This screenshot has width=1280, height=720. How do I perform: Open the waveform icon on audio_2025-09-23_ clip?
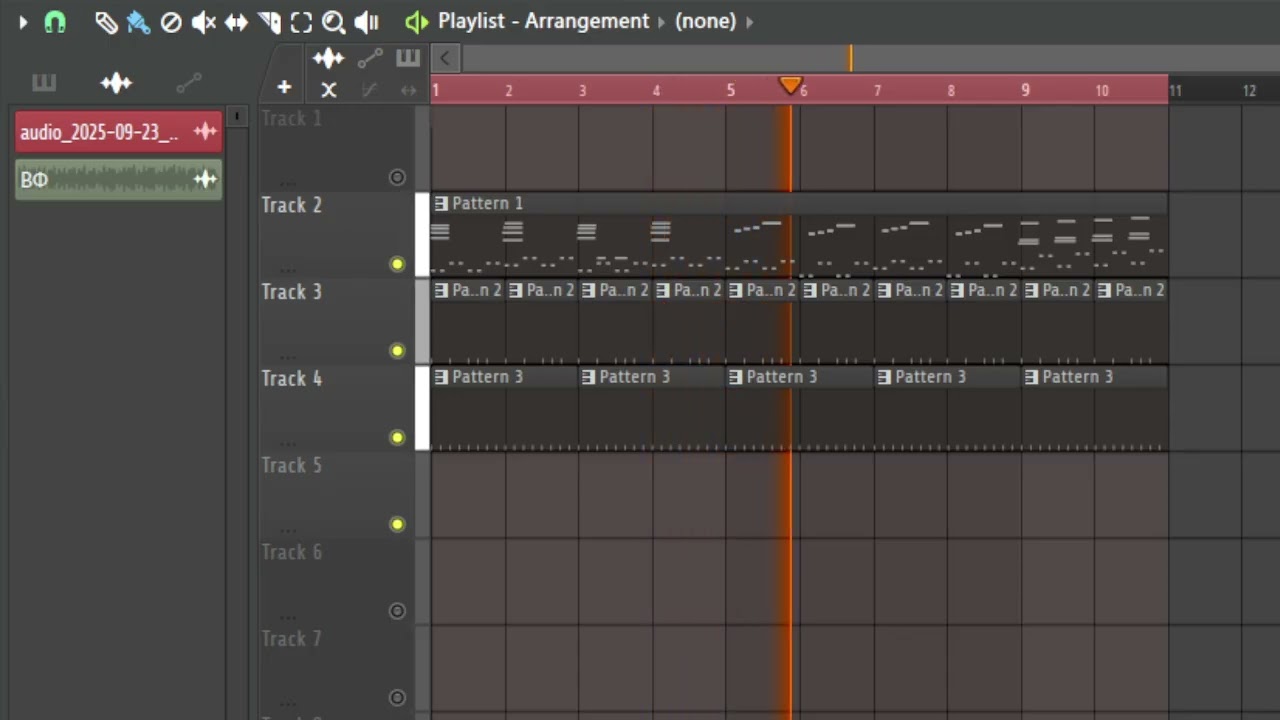pos(205,132)
